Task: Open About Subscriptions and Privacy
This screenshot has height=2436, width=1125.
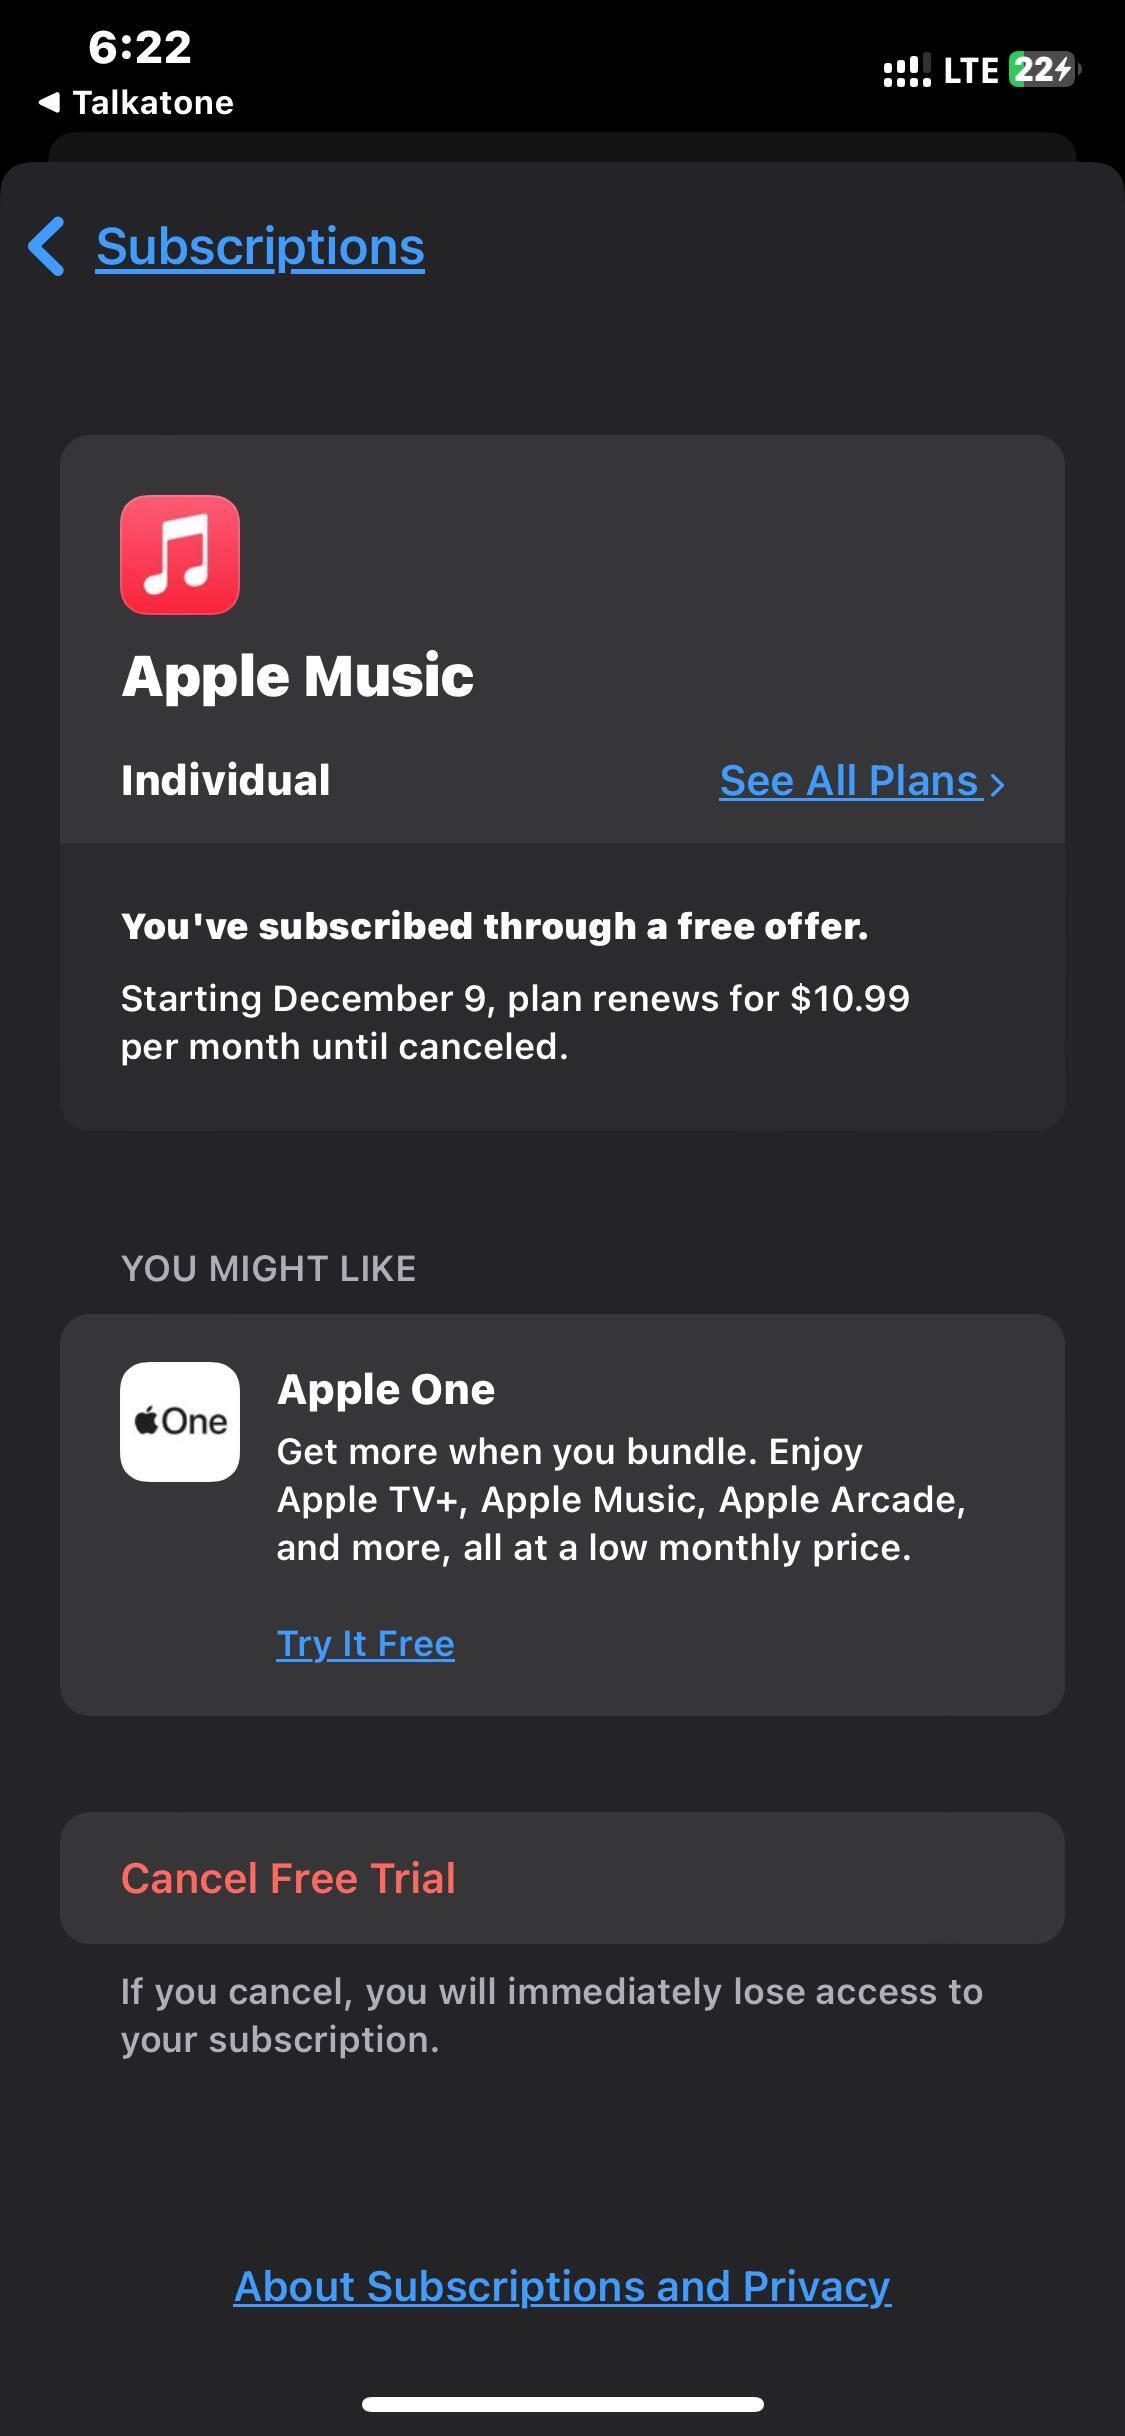Action: point(562,2287)
